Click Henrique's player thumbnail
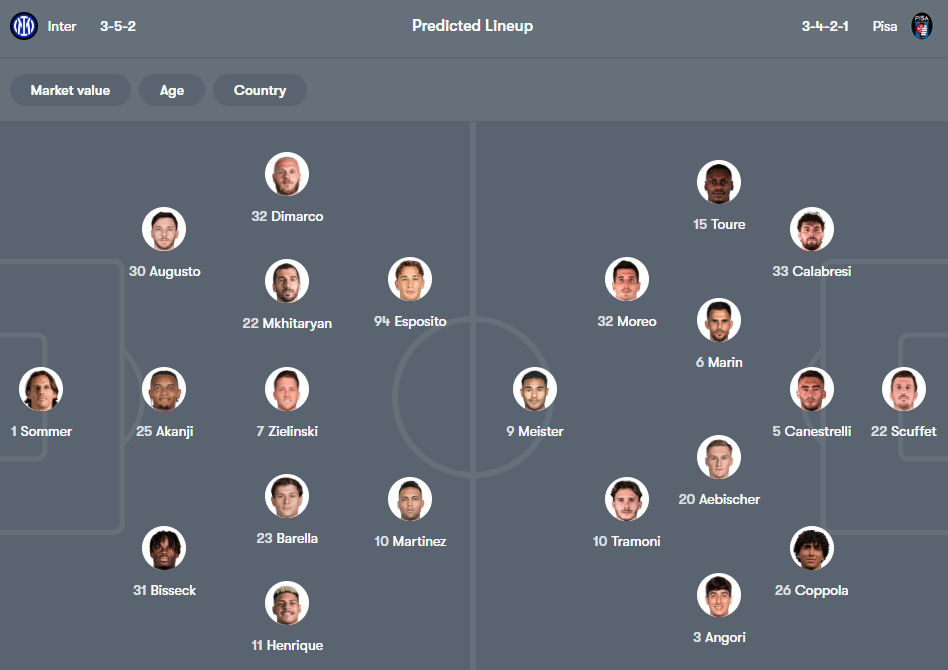 286,603
